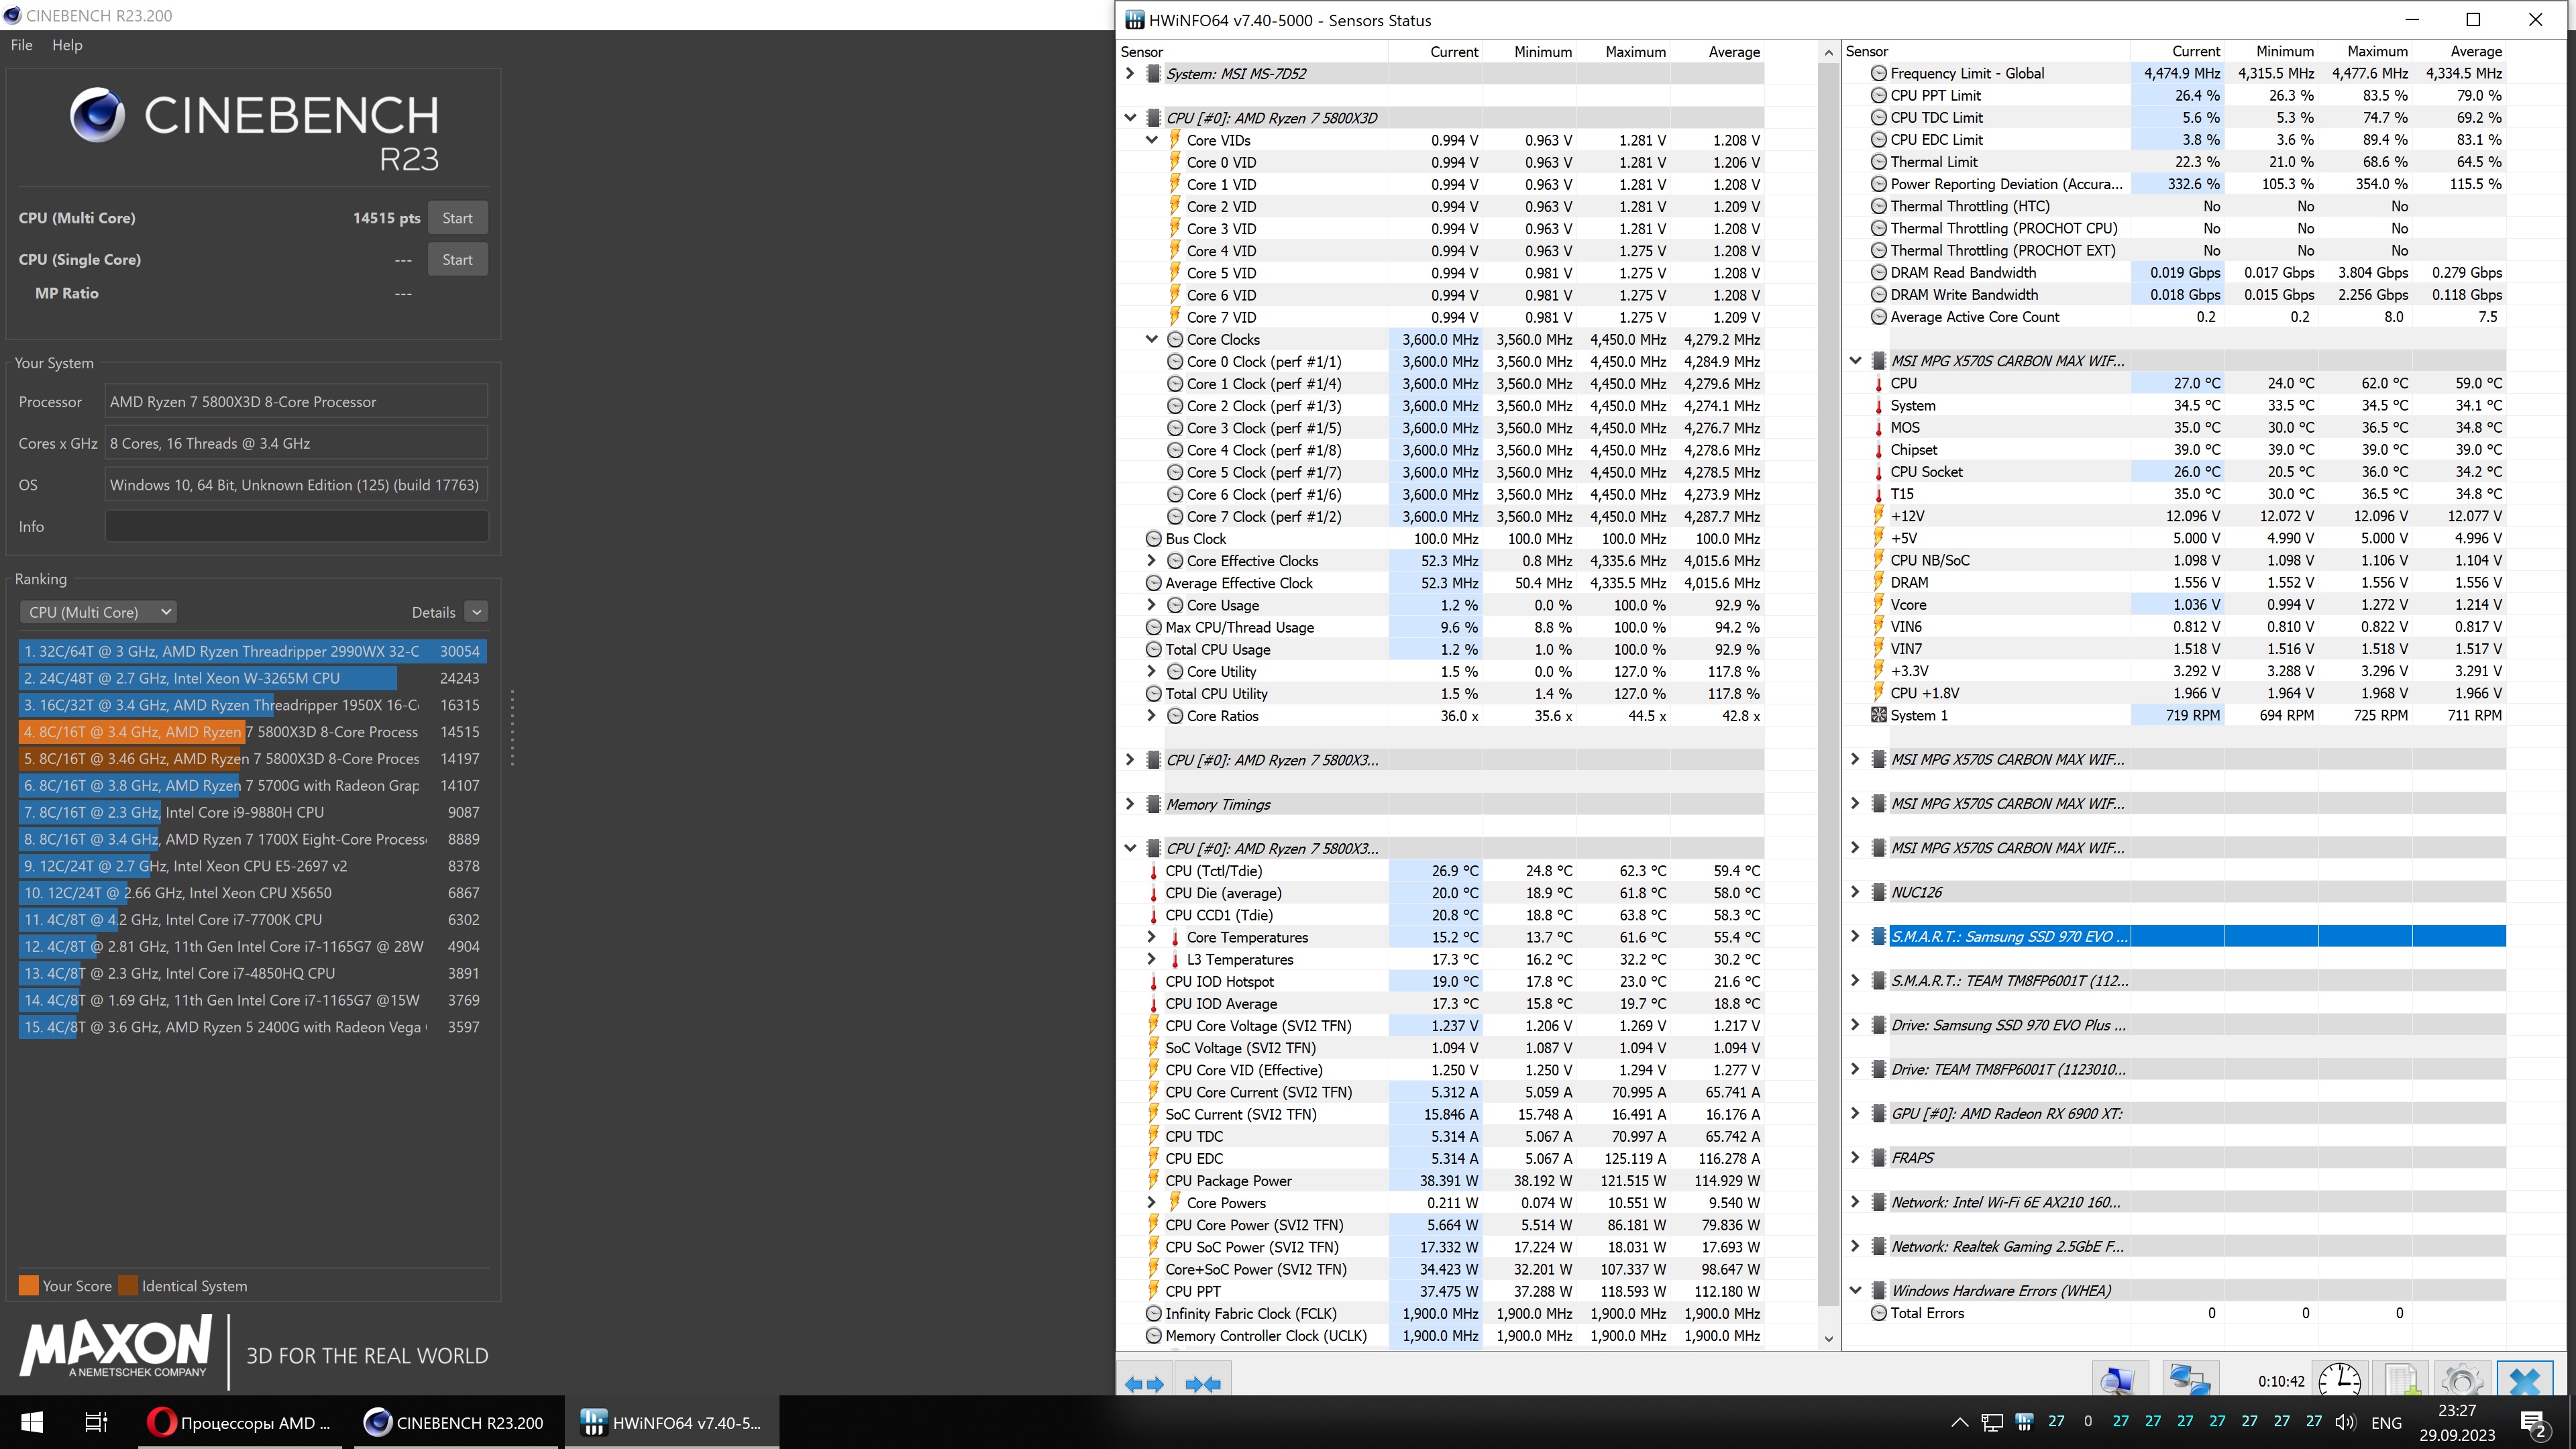
Task: Open the File menu in Cinebench
Action: tap(21, 45)
